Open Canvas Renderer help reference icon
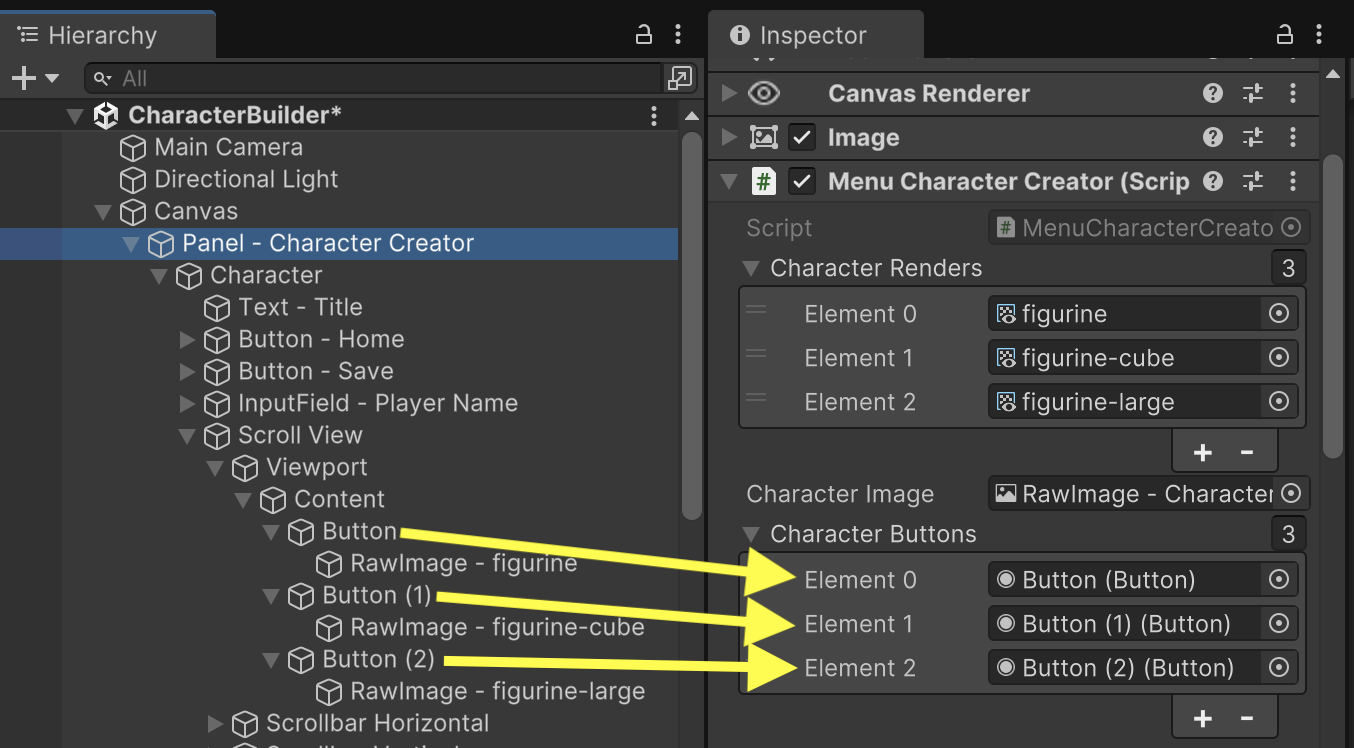1354x748 pixels. (x=1213, y=93)
